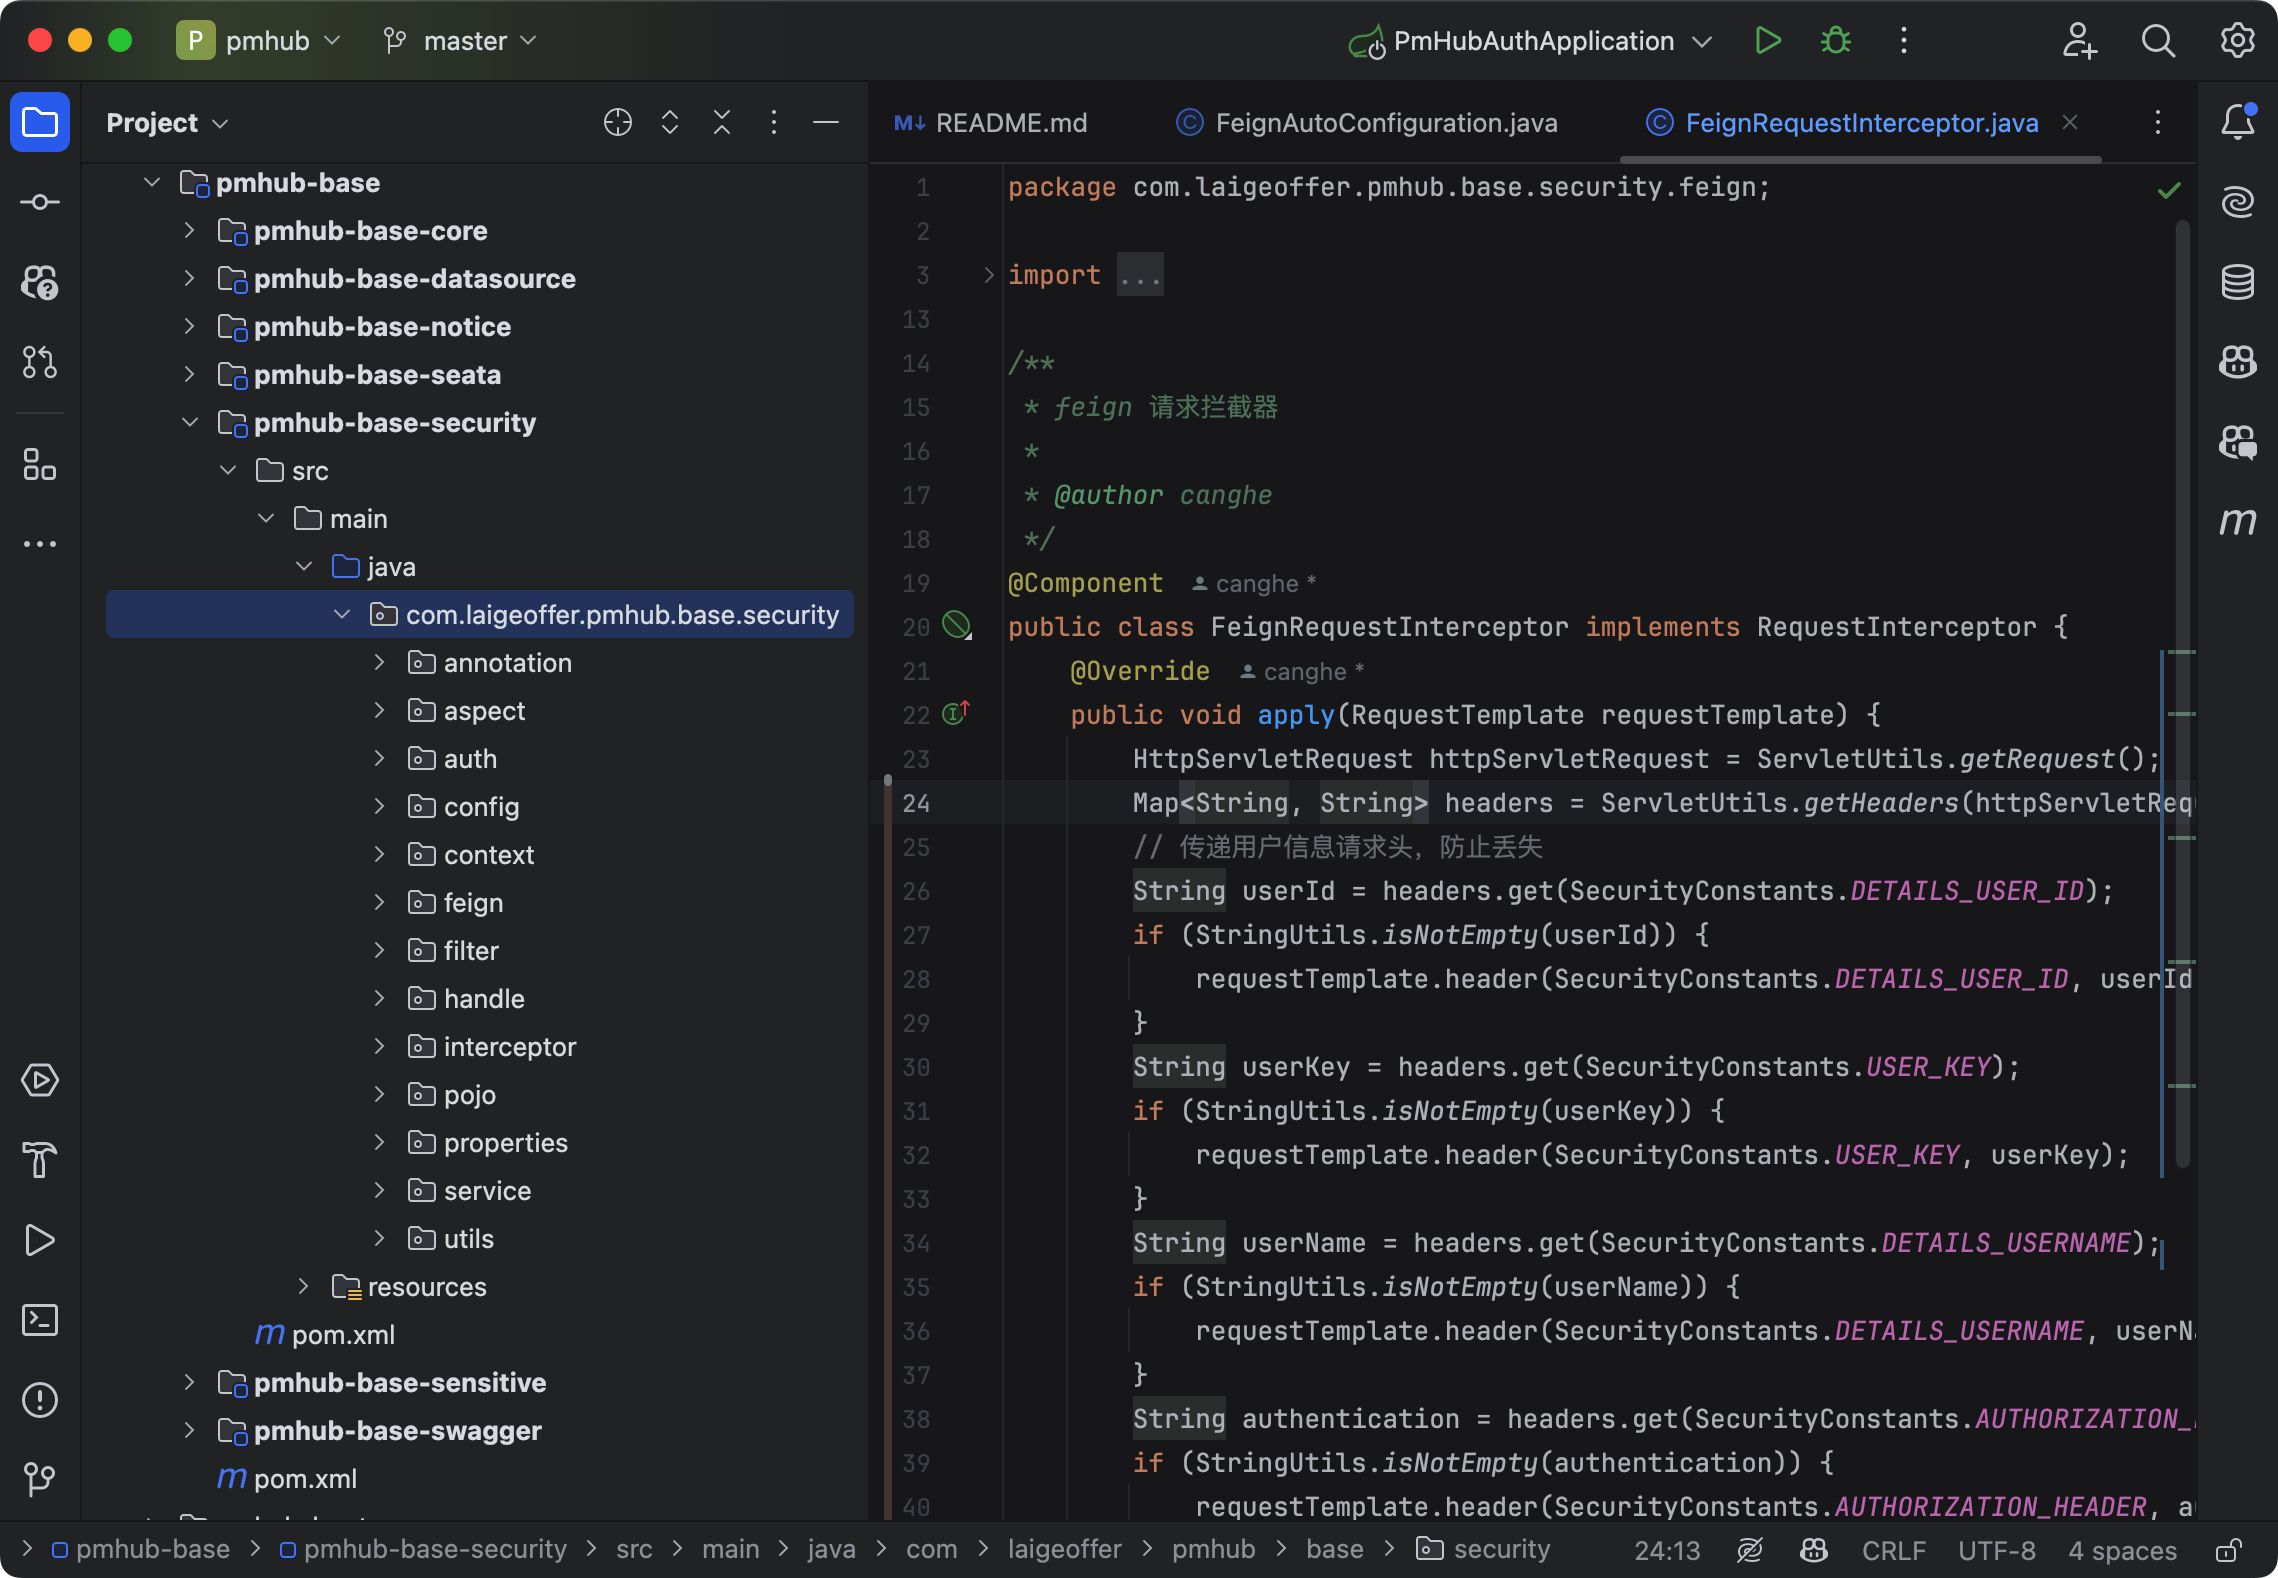Open the Maven tool window
This screenshot has width=2278, height=1578.
coord(2238,522)
